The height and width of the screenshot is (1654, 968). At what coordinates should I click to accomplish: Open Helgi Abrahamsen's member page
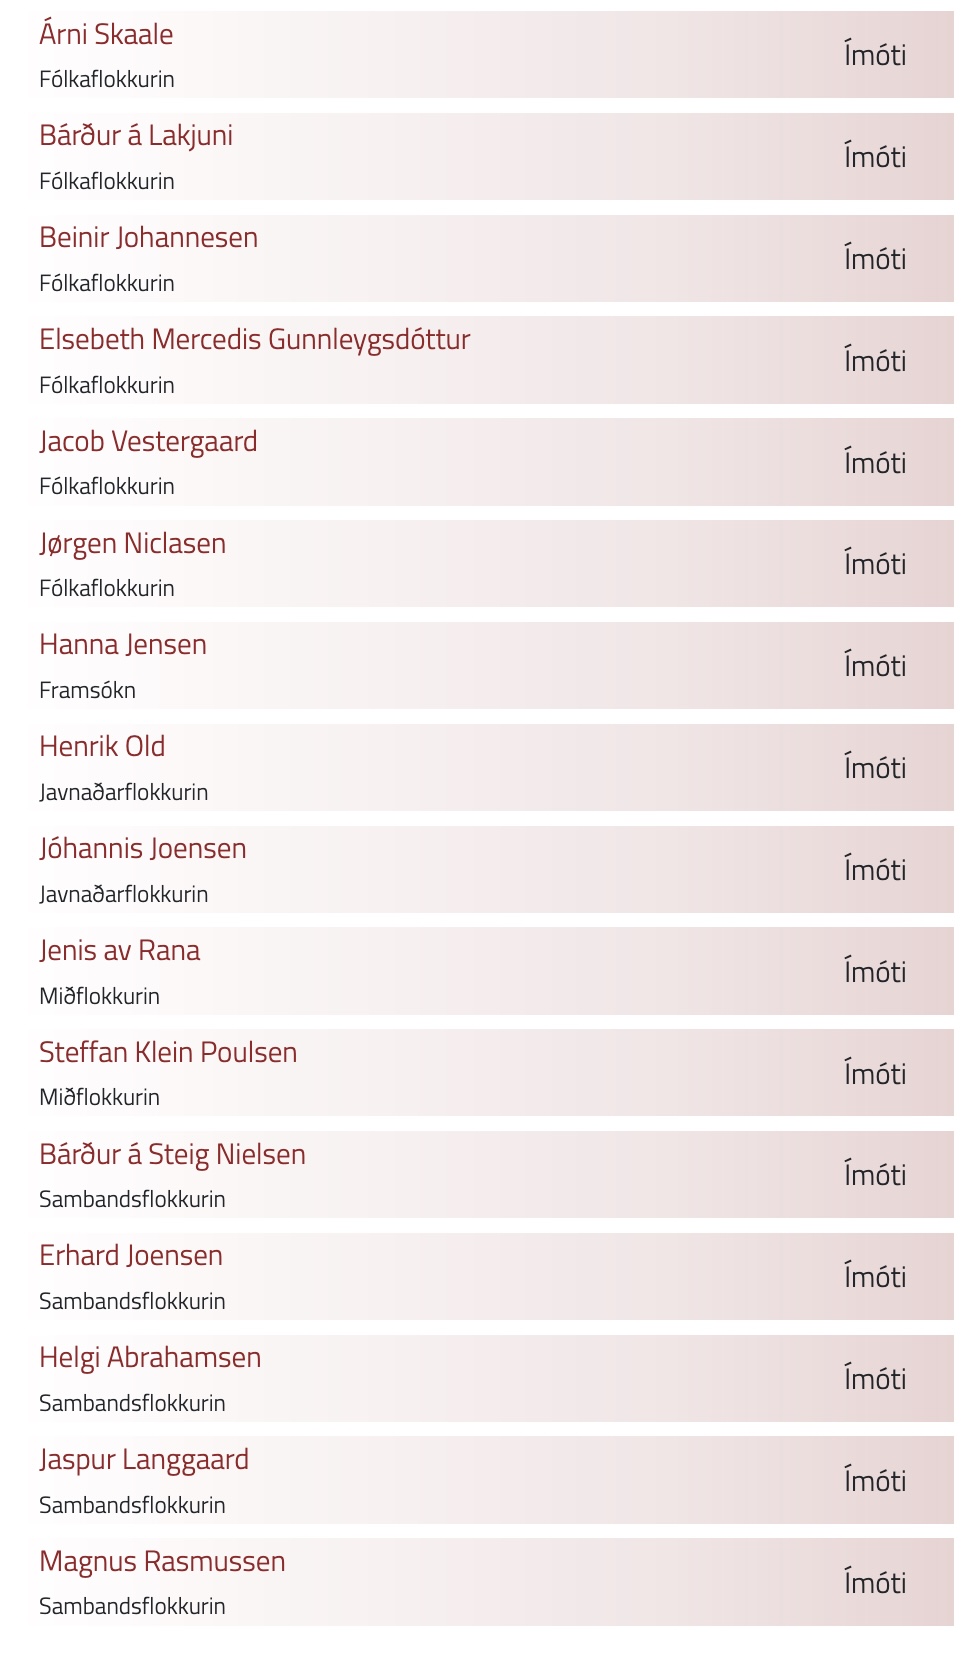tap(150, 1357)
